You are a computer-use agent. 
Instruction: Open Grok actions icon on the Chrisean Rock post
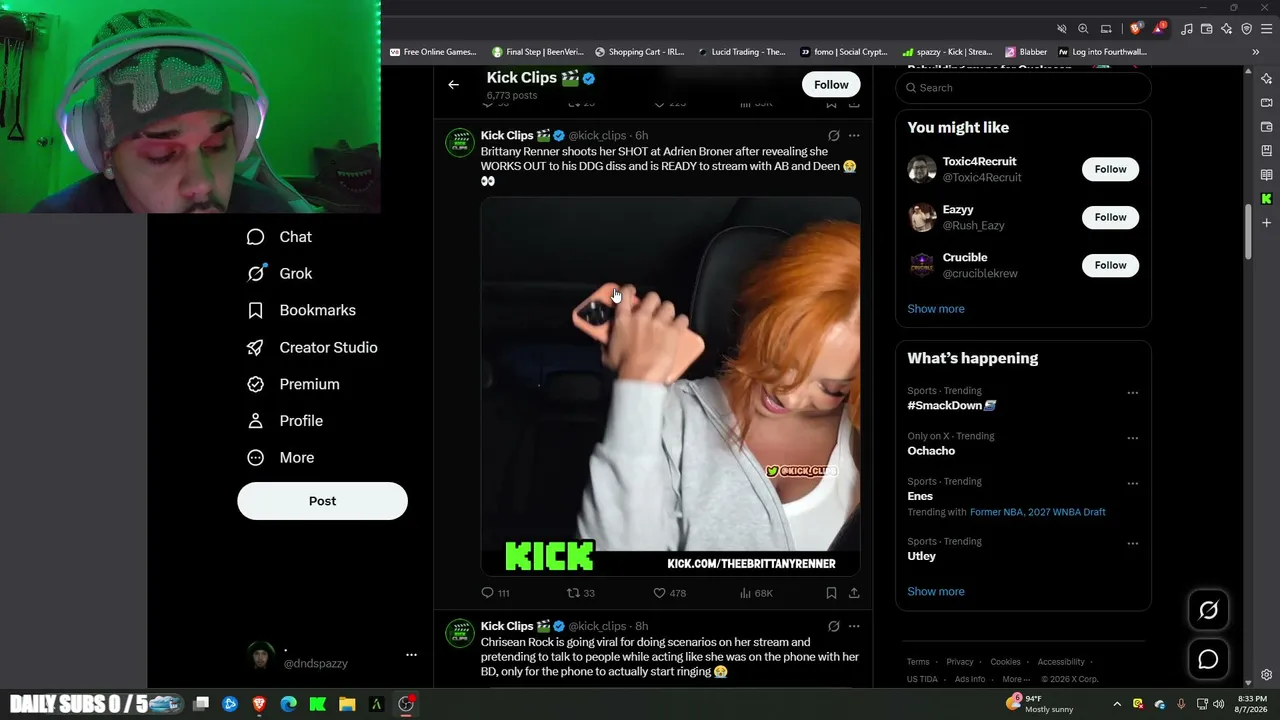[x=833, y=626]
